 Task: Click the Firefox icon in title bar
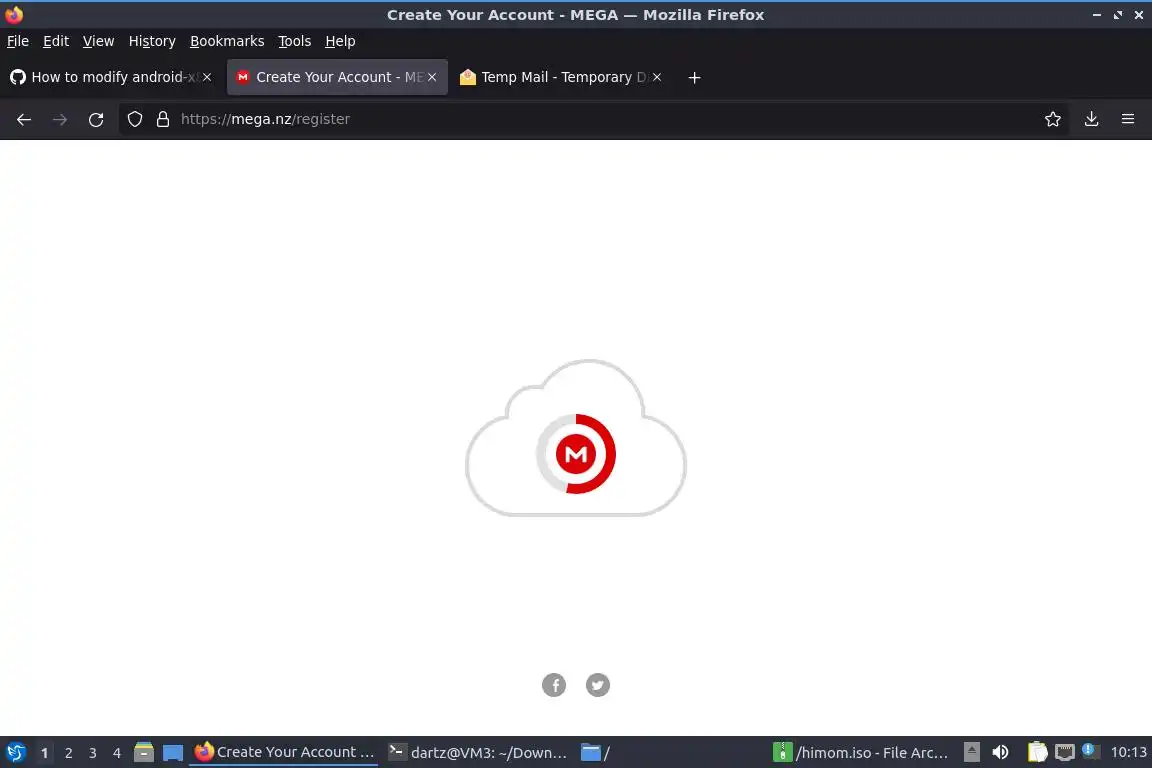pyautogui.click(x=14, y=15)
